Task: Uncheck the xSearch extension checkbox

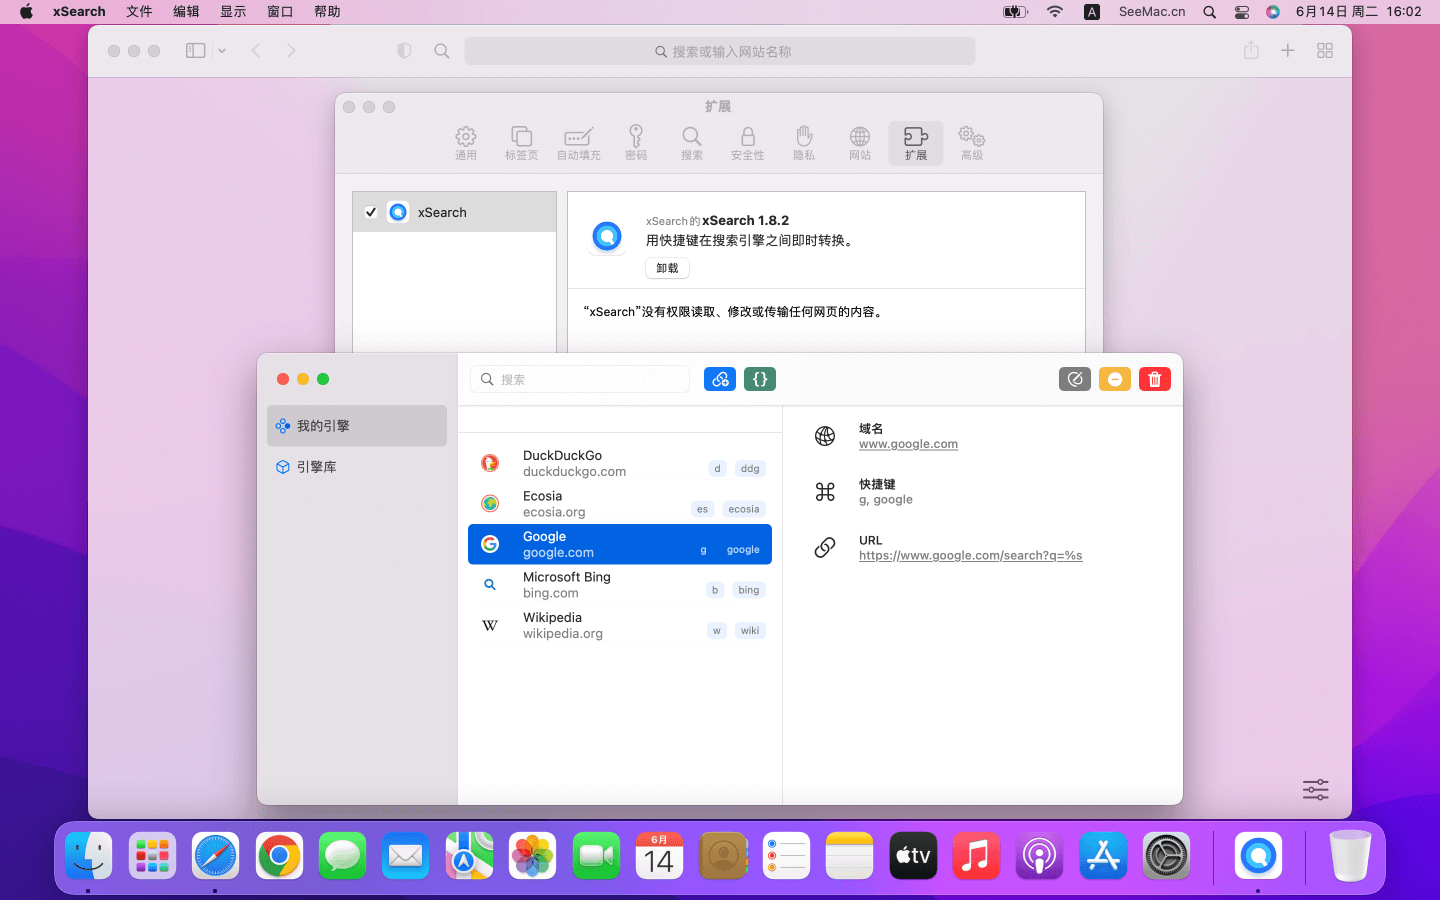Action: (371, 212)
